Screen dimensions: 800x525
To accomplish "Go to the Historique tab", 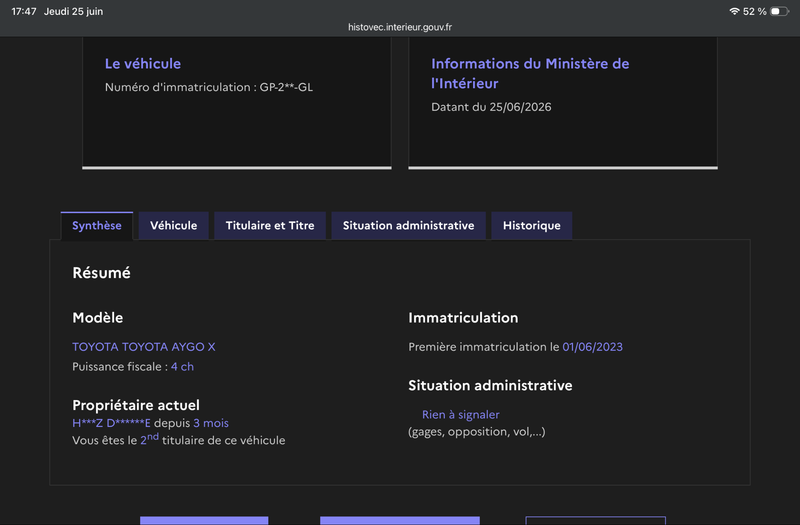I will click(x=532, y=226).
